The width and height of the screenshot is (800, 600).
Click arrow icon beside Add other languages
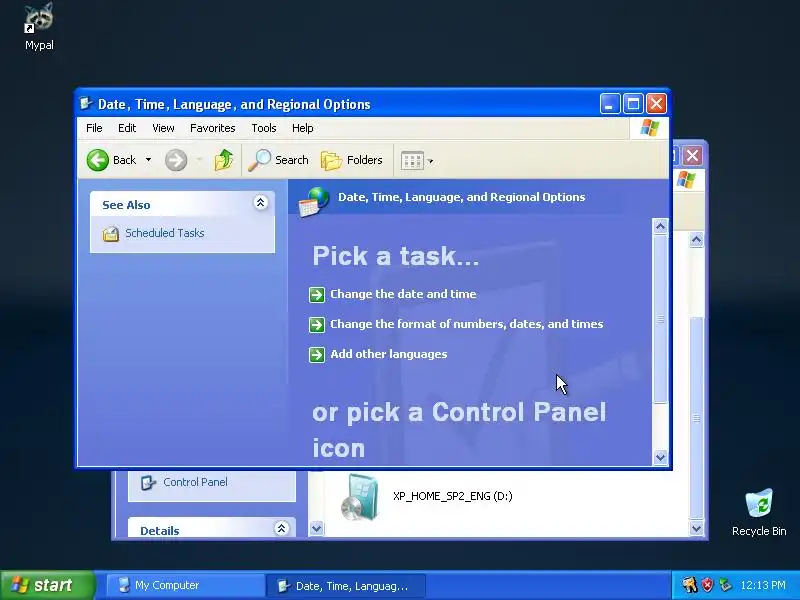pyautogui.click(x=317, y=355)
